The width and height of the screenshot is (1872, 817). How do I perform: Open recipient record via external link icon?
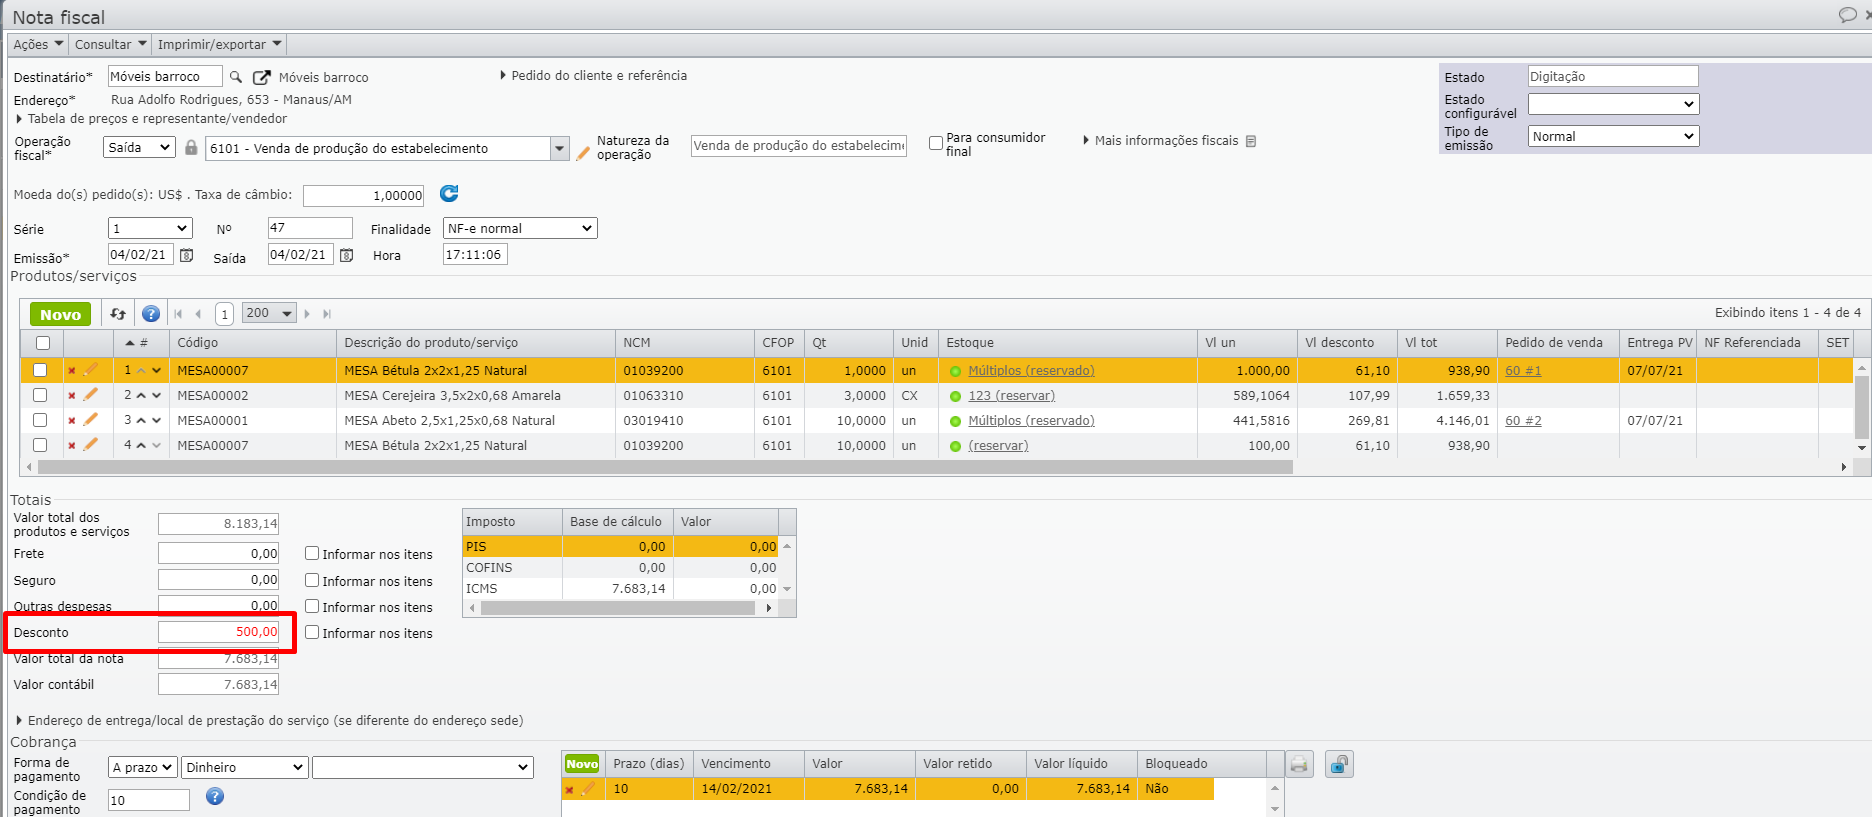[262, 77]
